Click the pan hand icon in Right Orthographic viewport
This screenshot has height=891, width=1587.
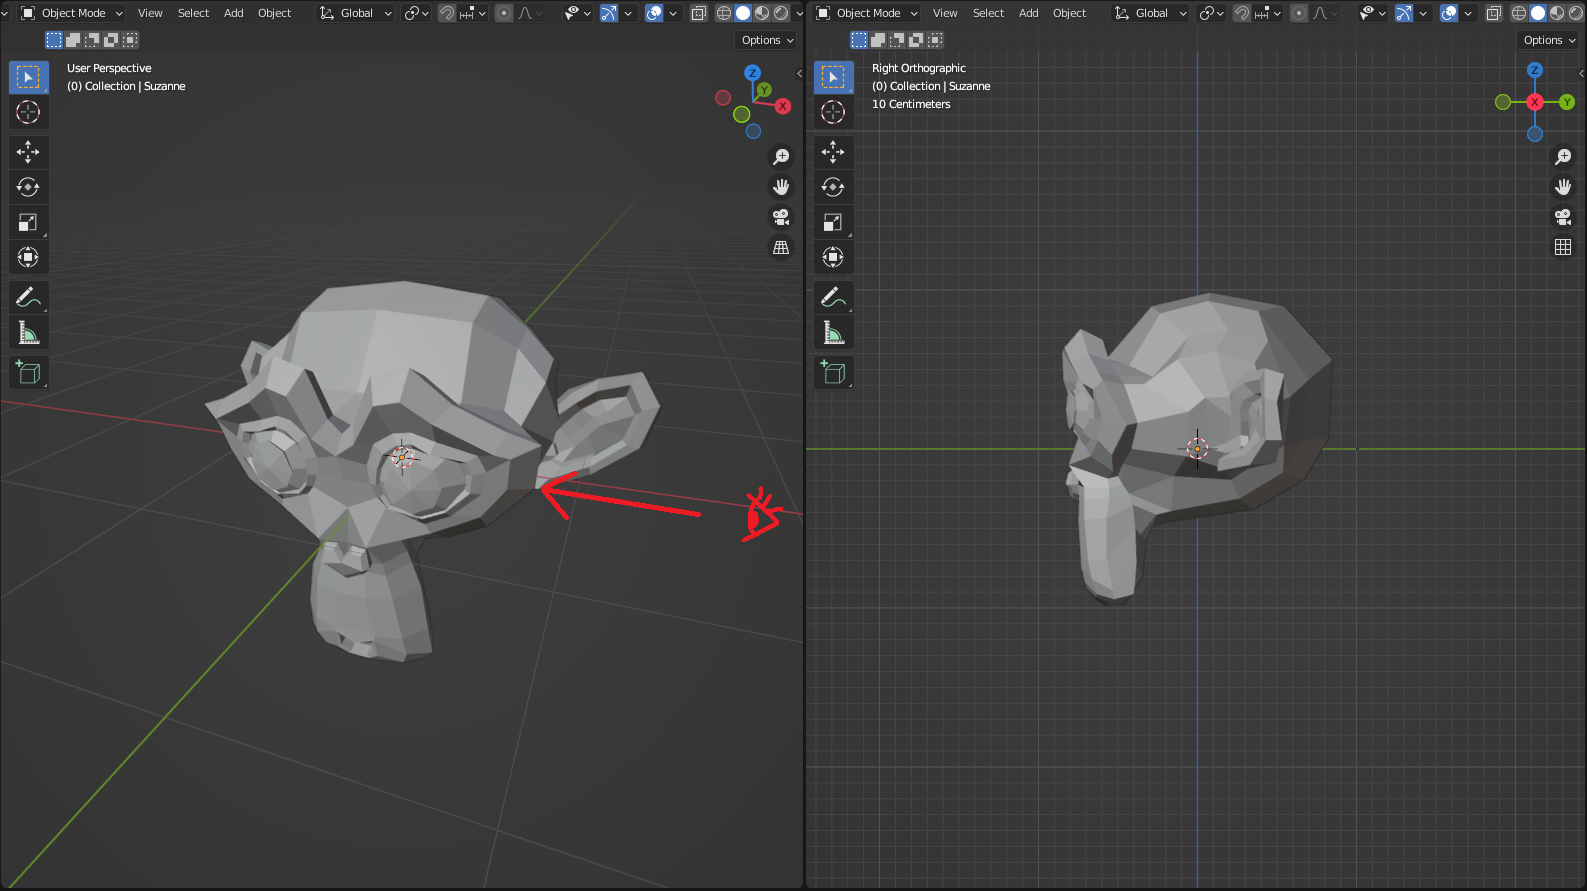[x=1563, y=187]
